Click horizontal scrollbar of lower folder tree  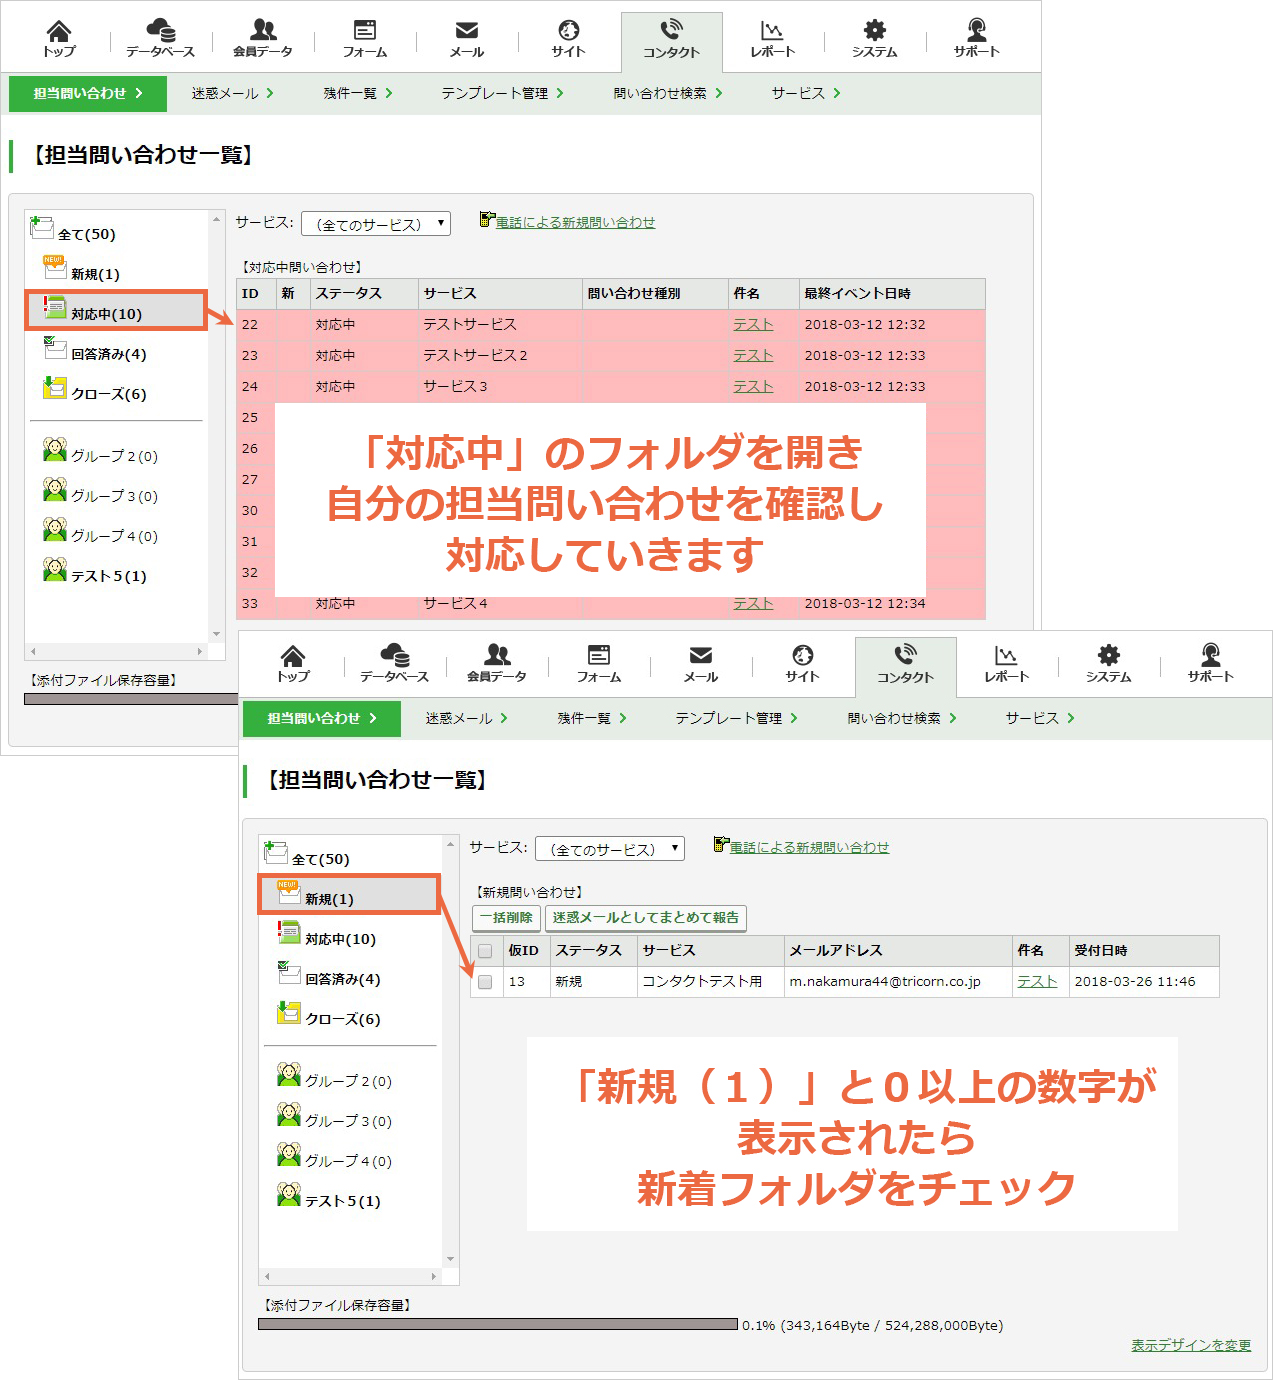tap(350, 1277)
